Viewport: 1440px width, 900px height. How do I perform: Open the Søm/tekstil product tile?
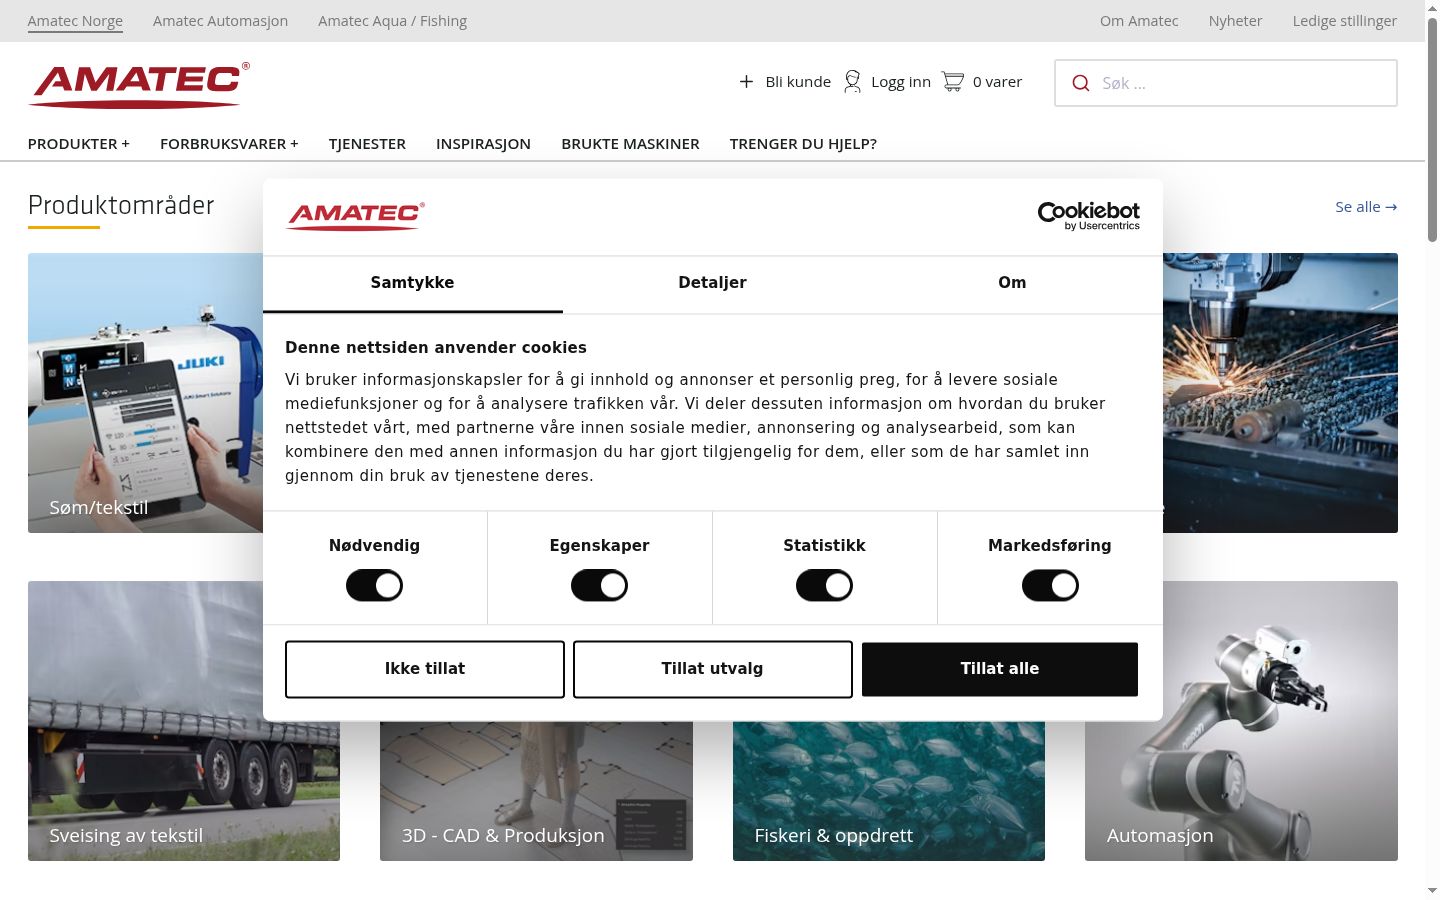click(146, 393)
